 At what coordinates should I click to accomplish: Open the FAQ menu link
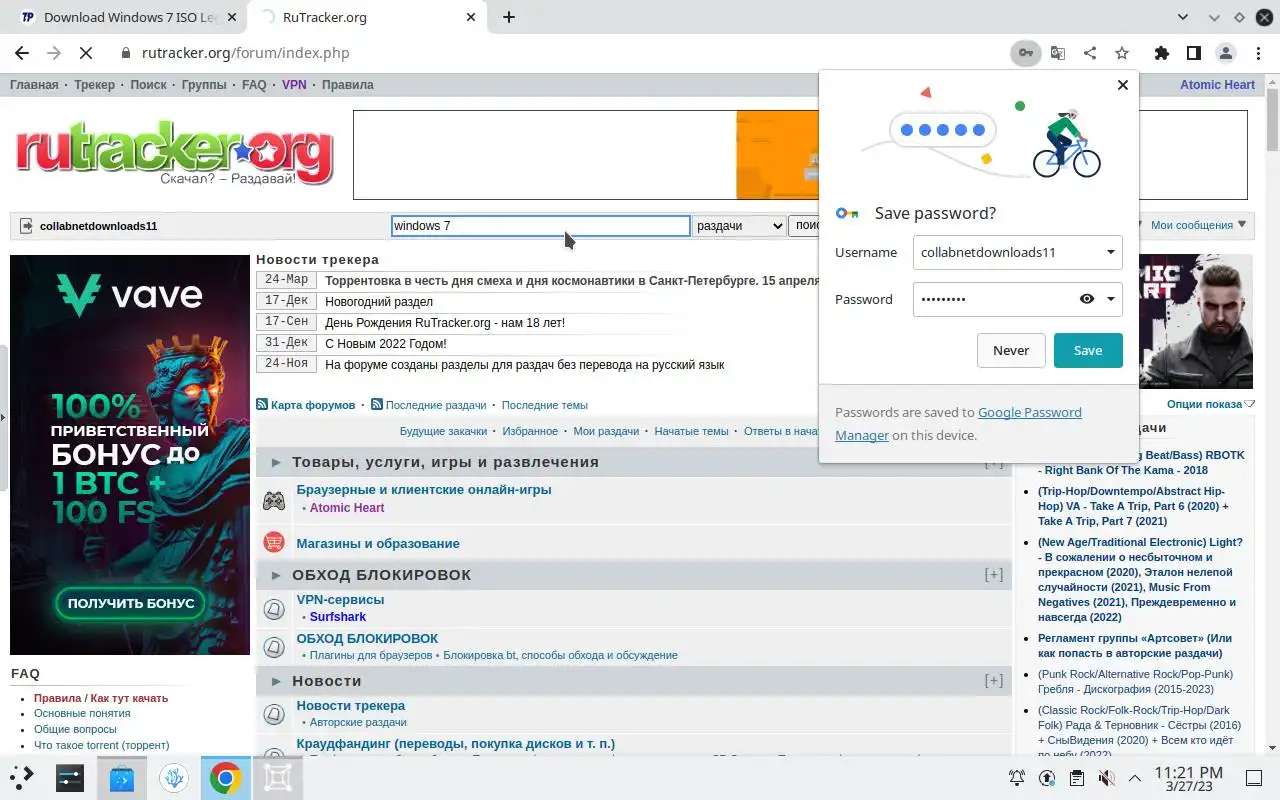[254, 85]
